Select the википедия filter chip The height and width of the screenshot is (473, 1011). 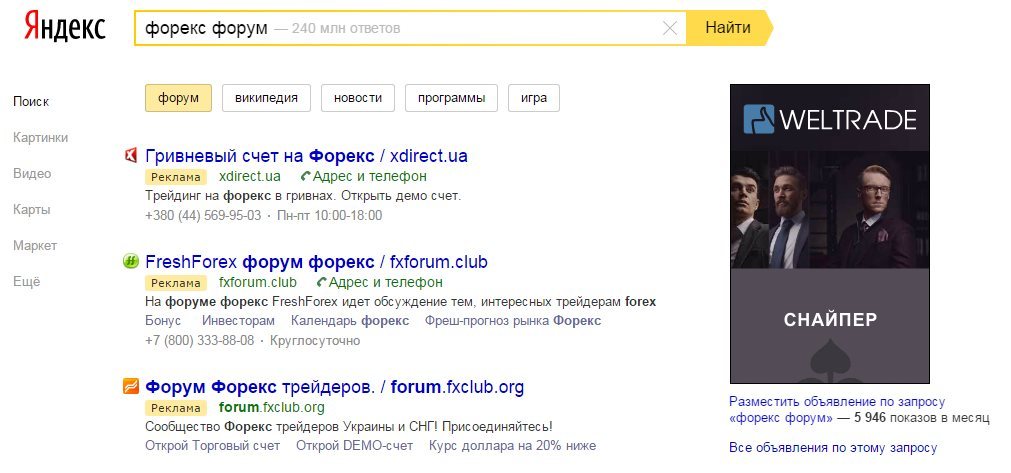266,98
